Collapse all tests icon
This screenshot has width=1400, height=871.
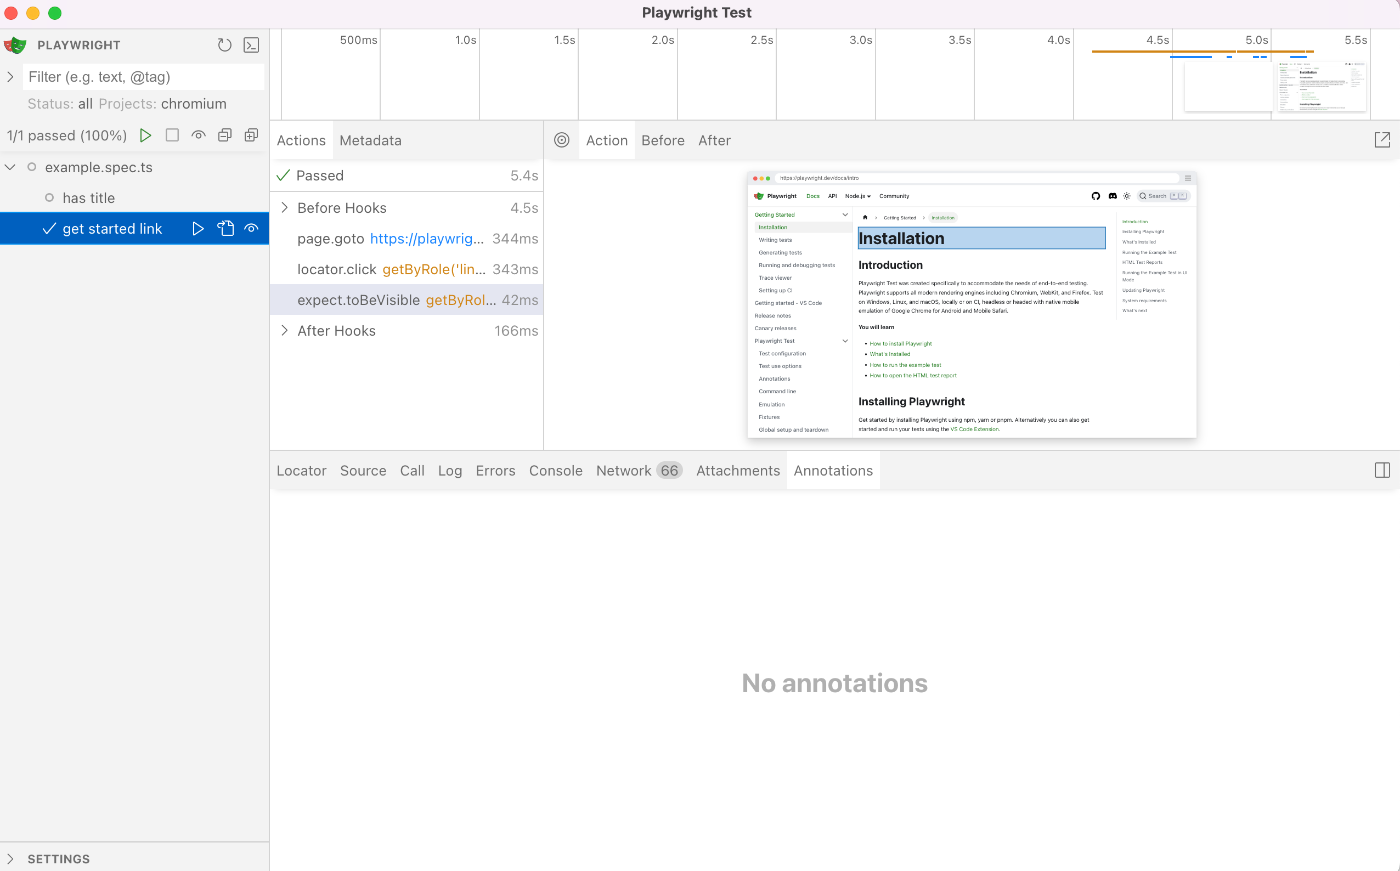pos(225,135)
